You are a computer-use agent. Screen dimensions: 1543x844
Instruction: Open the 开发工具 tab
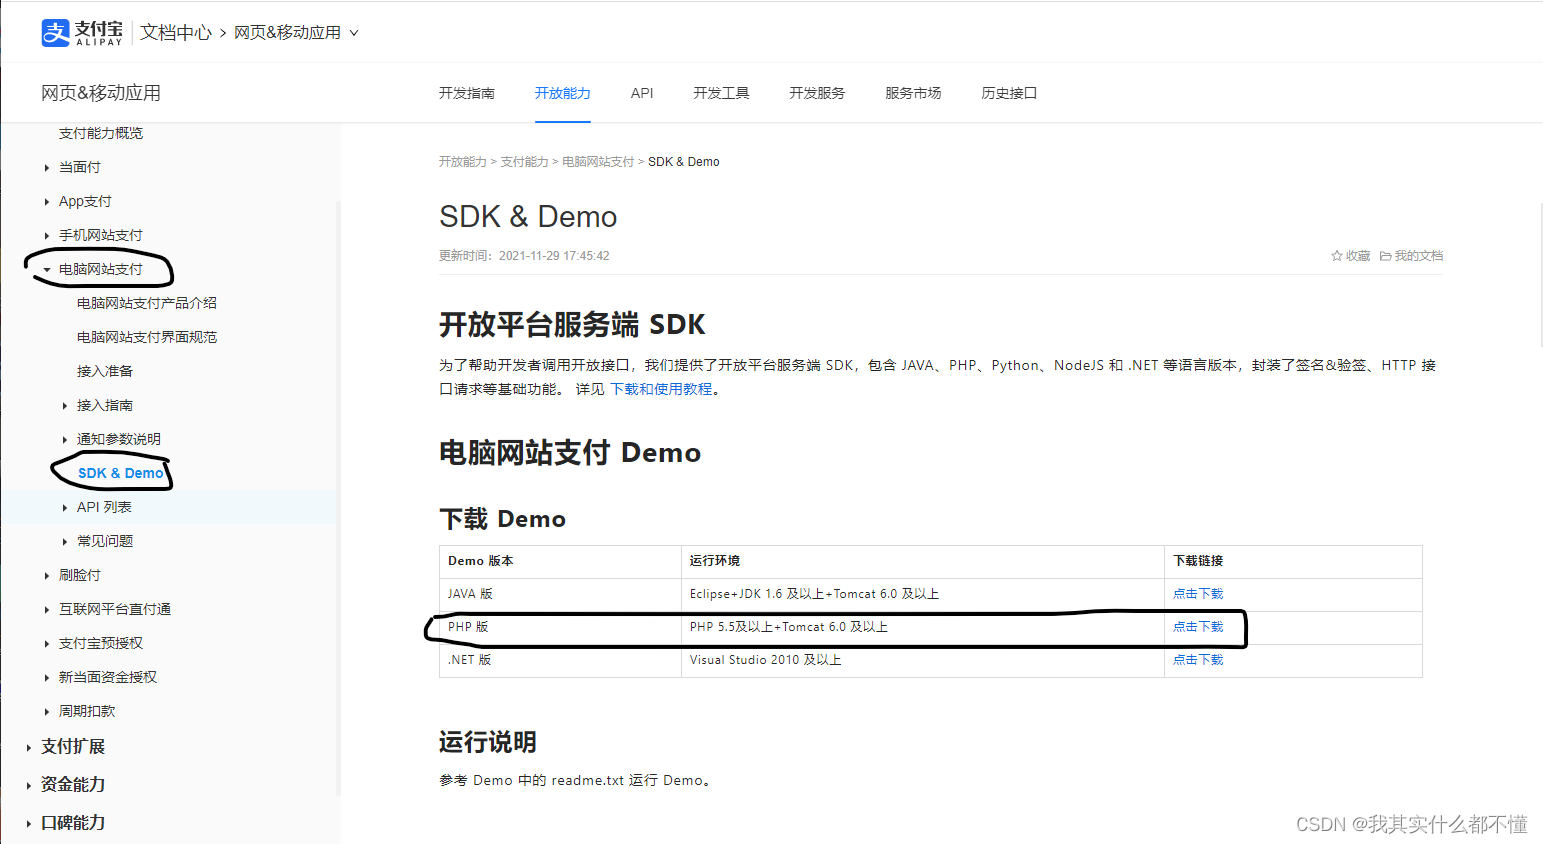[721, 93]
